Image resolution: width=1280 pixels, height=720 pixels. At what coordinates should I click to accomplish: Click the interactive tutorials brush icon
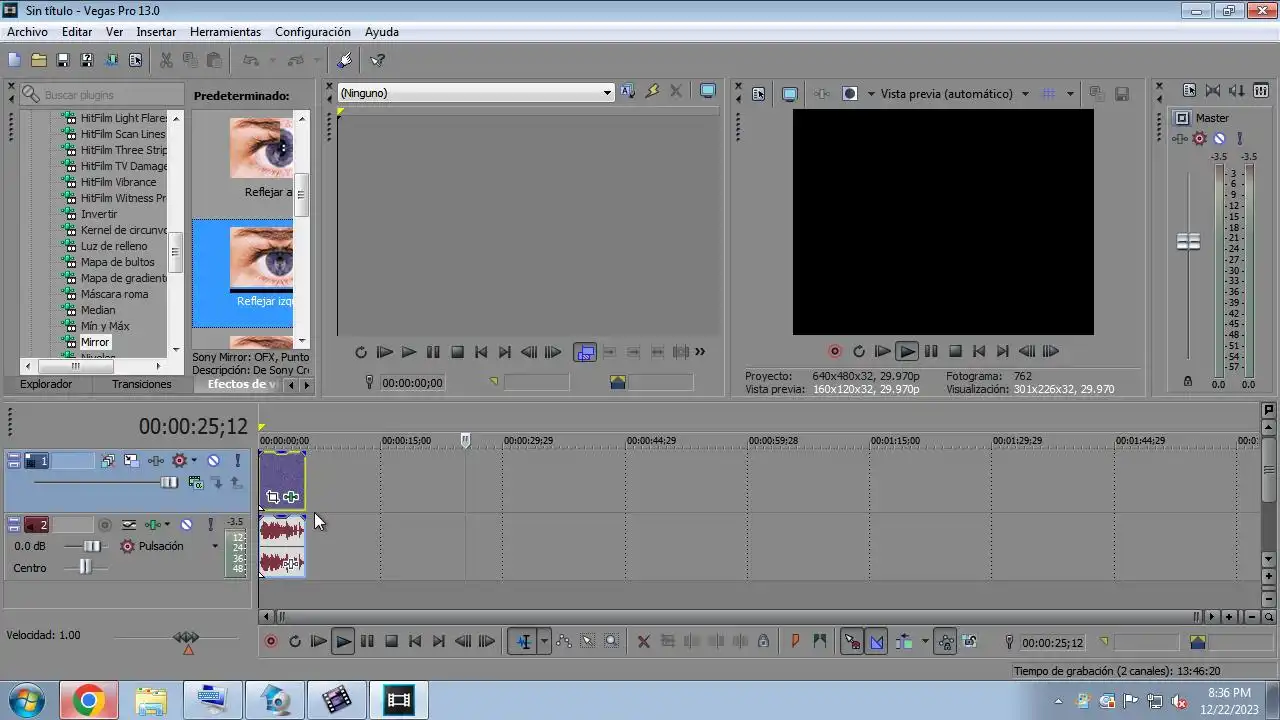[x=345, y=60]
